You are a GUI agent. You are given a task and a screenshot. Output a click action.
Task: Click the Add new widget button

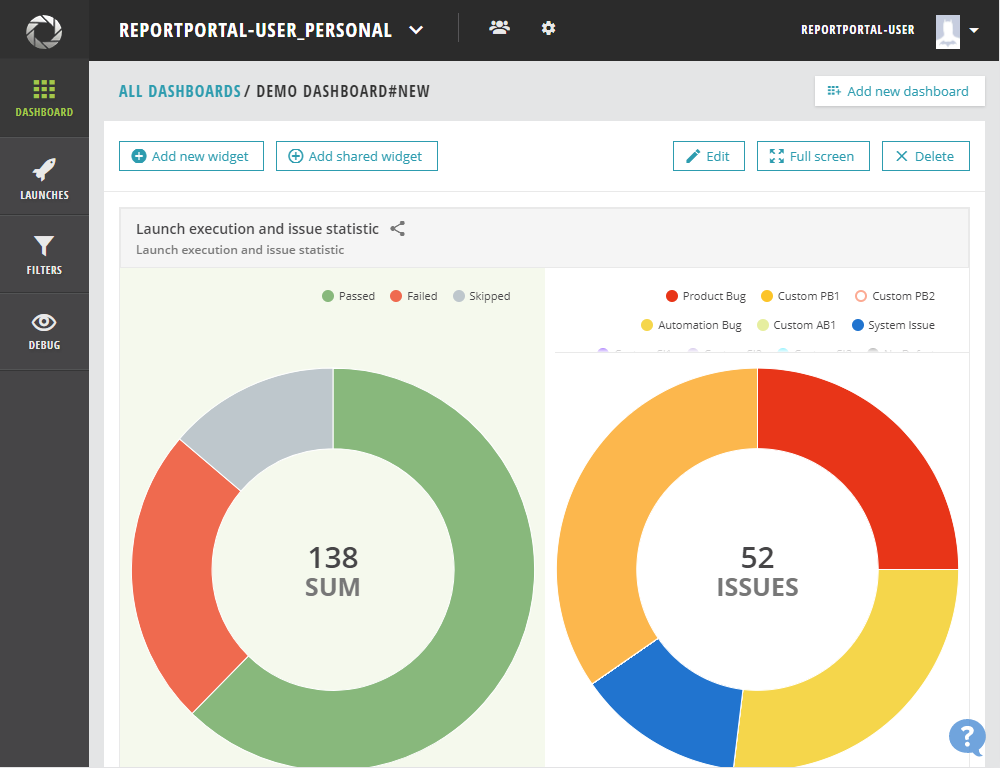click(191, 156)
